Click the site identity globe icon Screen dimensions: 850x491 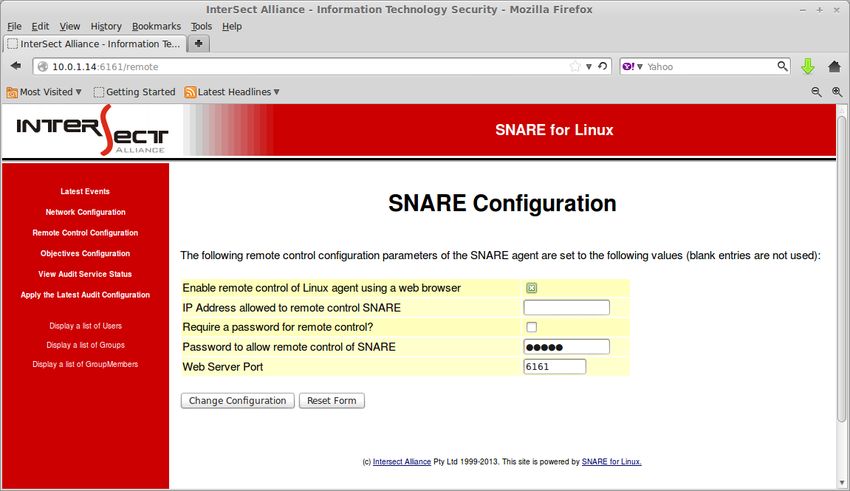pos(43,67)
